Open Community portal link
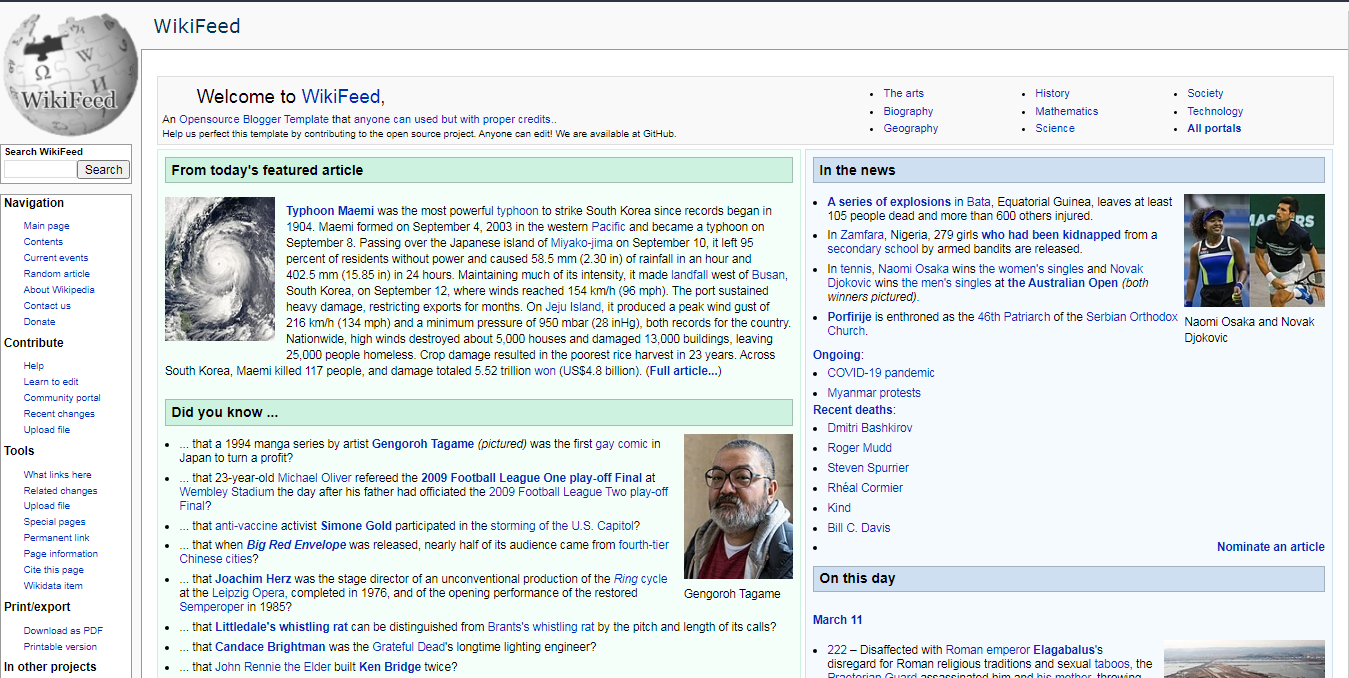Image resolution: width=1349 pixels, height=678 pixels. (62, 398)
